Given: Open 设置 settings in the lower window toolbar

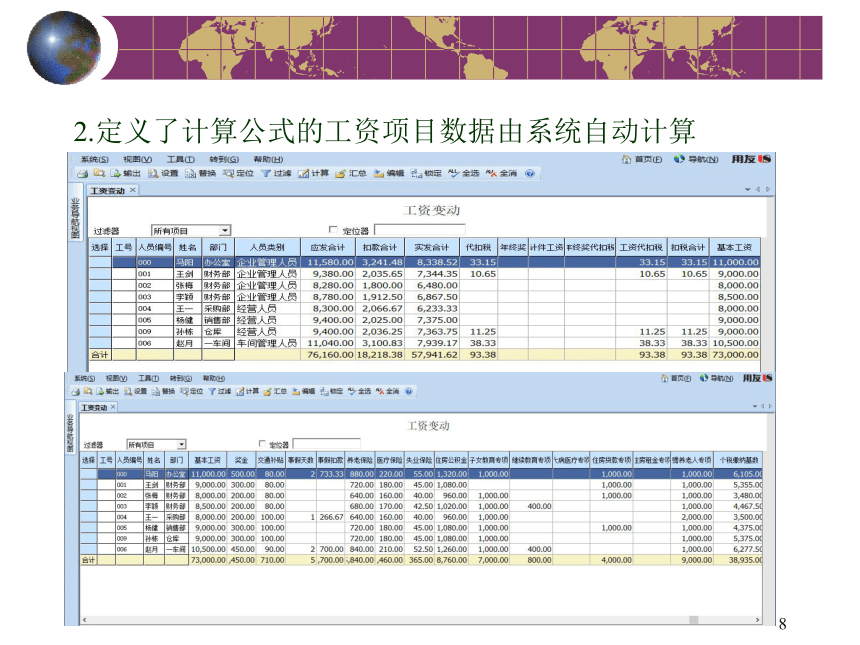Looking at the screenshot, I should pos(135,392).
